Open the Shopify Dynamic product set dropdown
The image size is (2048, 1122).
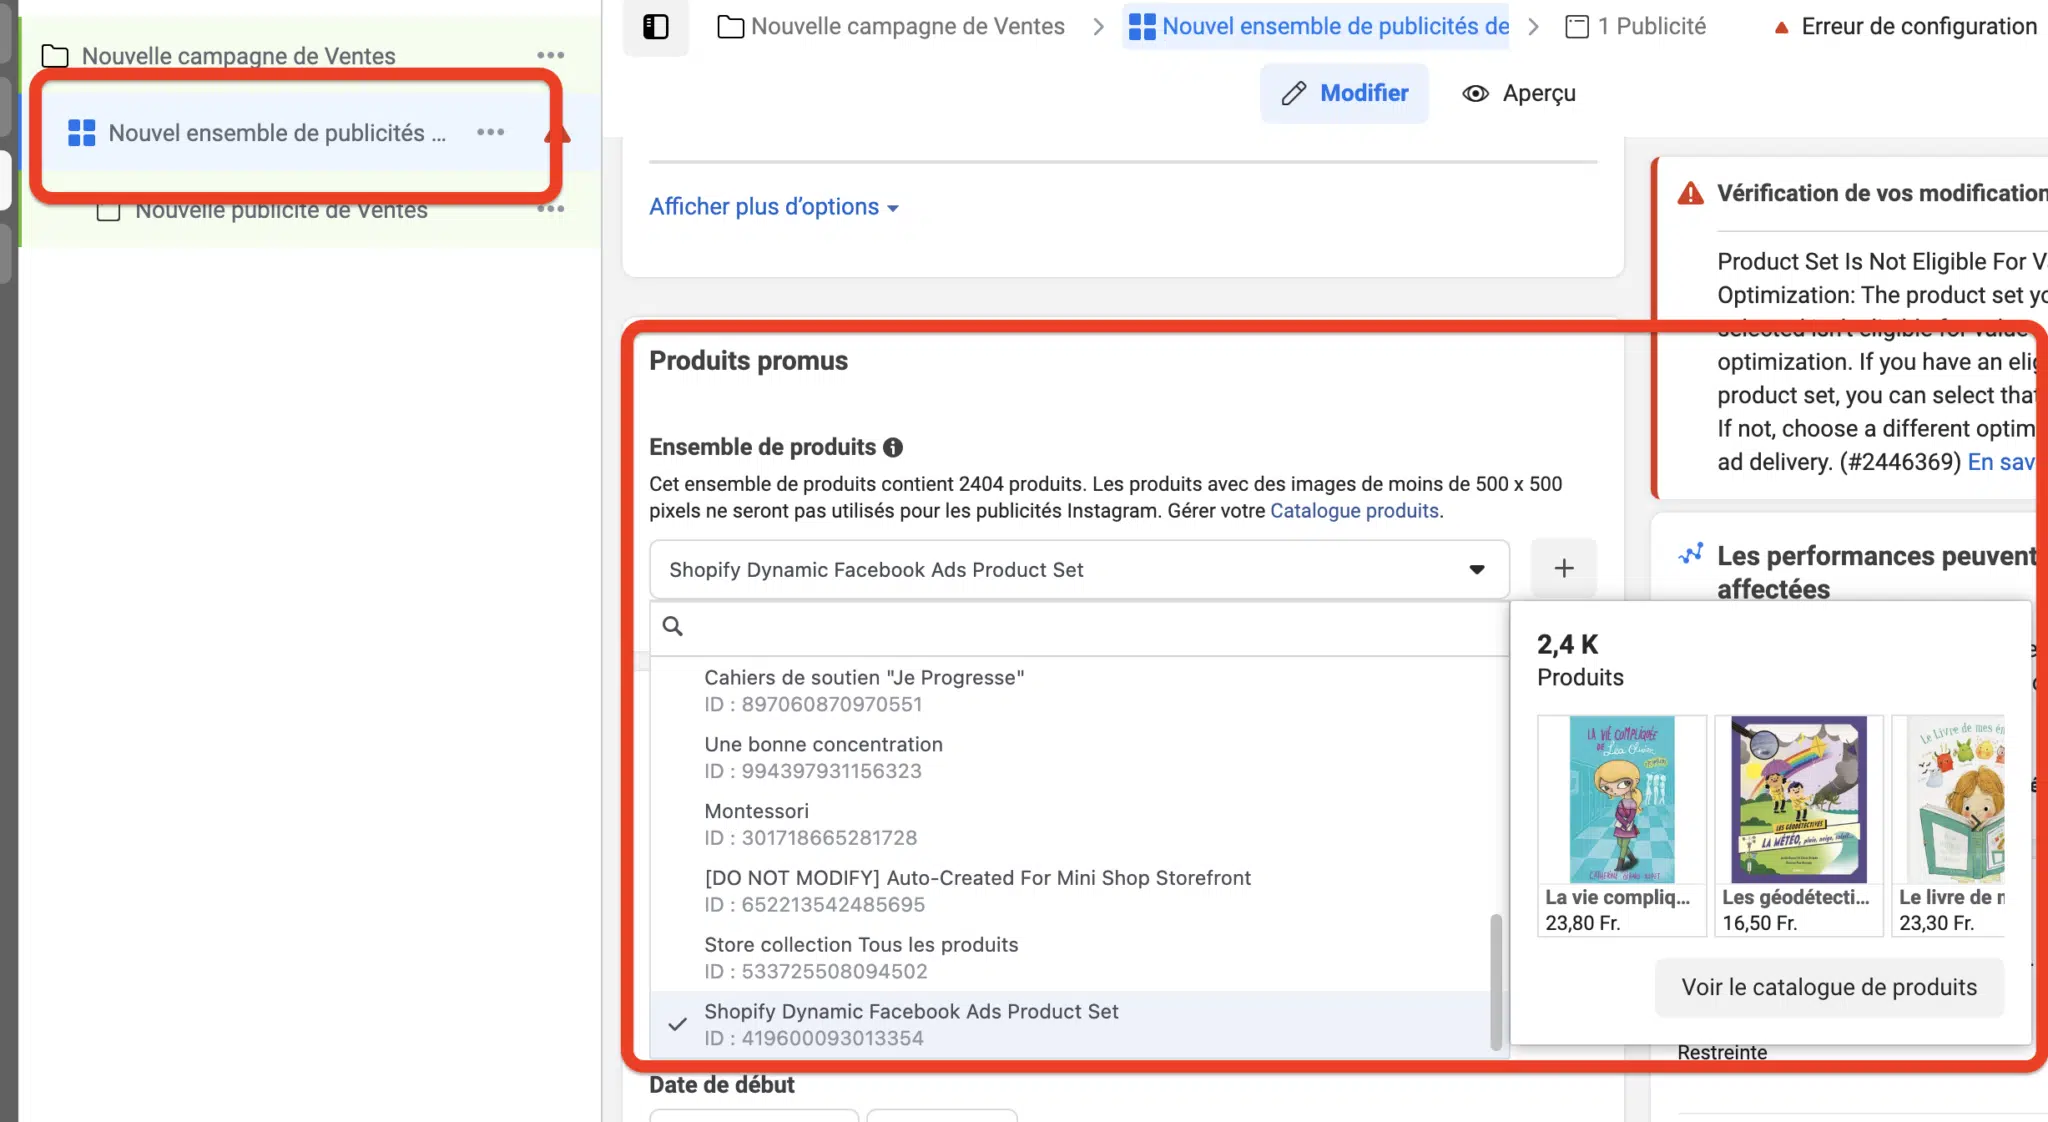coord(1079,569)
